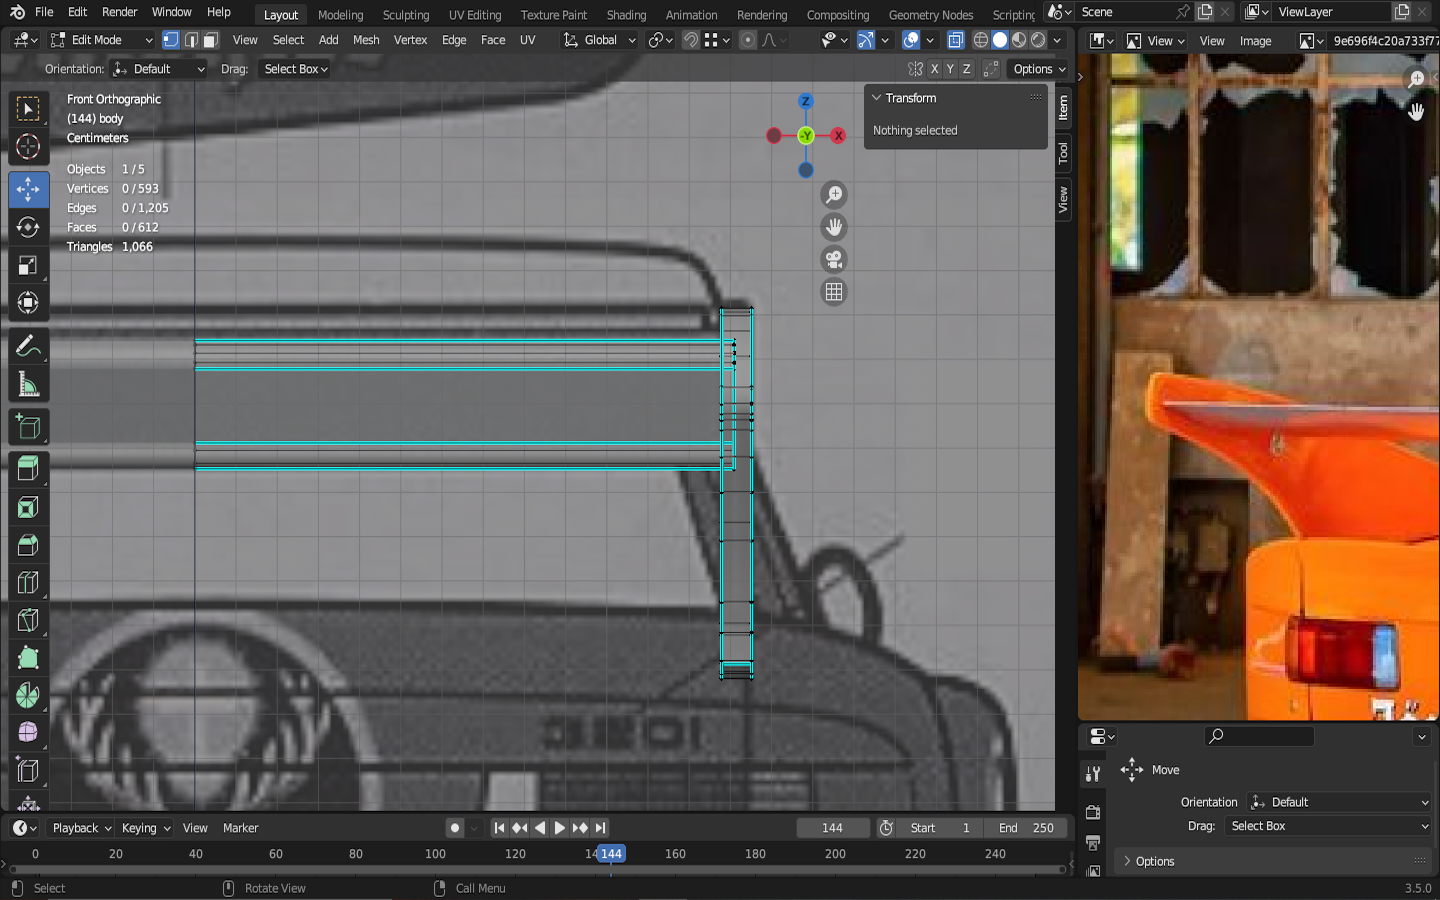The height and width of the screenshot is (900, 1440).
Task: Select the Scale tool
Action: click(x=28, y=265)
